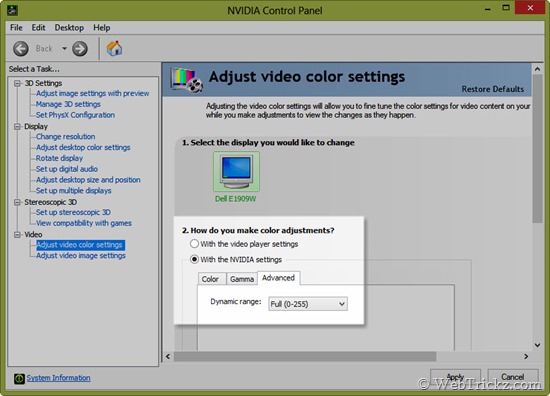Go to the Home icon
Viewport: 550px width, 396px height.
114,48
